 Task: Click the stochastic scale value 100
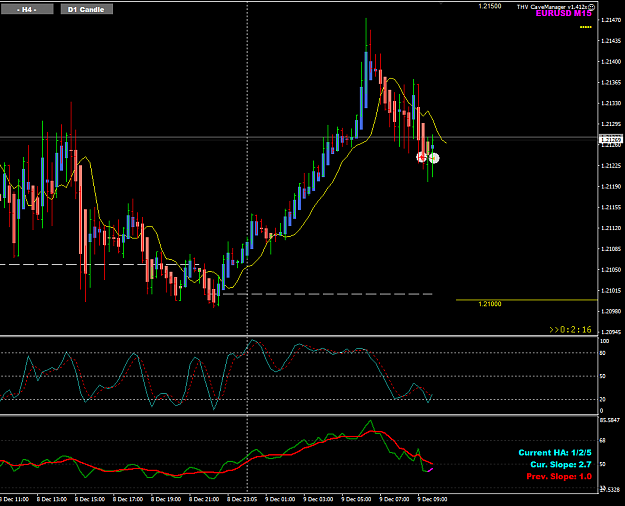click(605, 341)
